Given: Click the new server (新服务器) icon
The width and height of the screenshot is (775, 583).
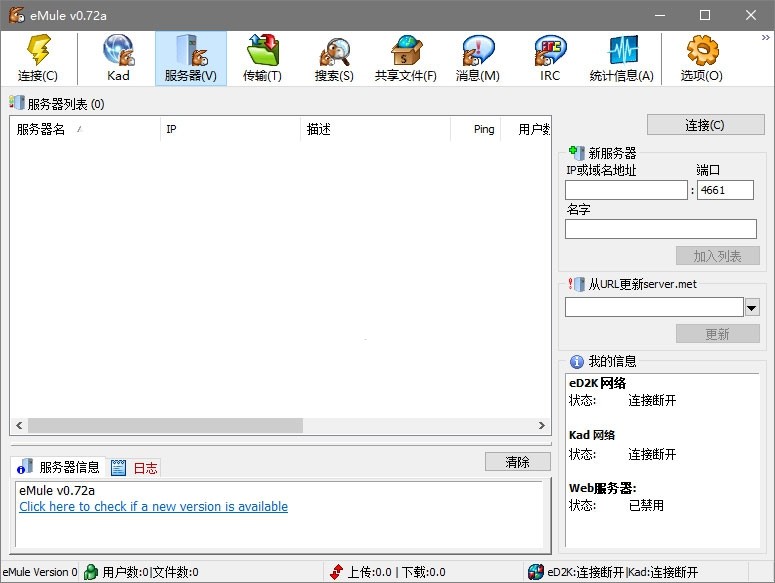Looking at the screenshot, I should [576, 152].
